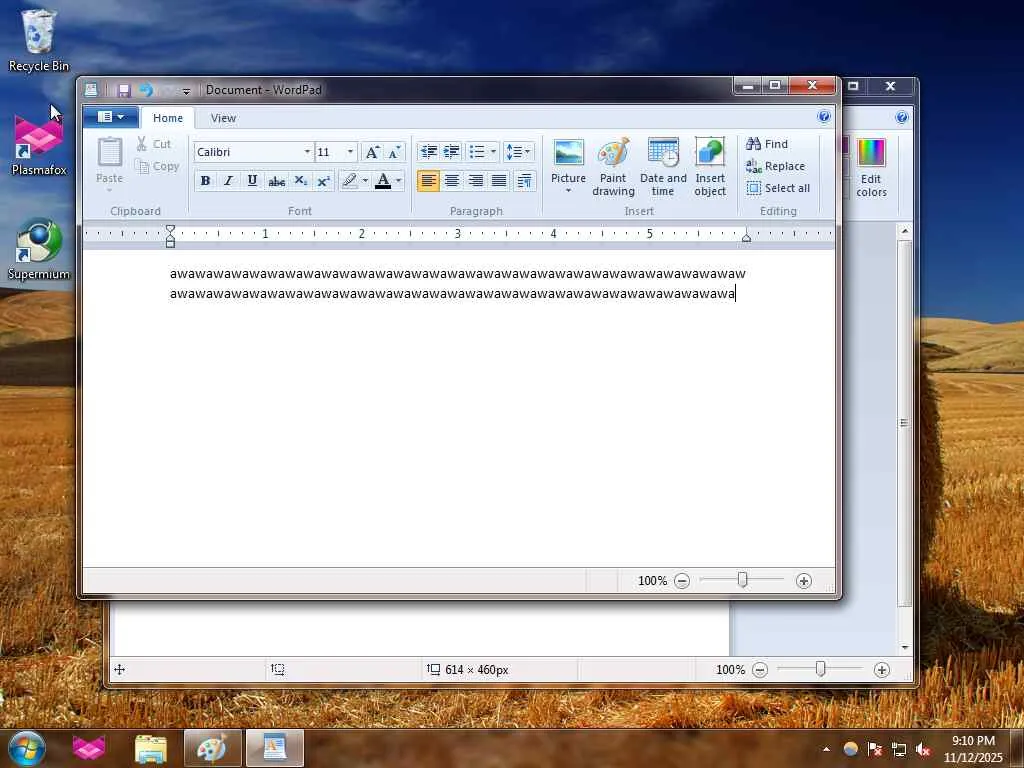Insert Date and time

pyautogui.click(x=663, y=167)
